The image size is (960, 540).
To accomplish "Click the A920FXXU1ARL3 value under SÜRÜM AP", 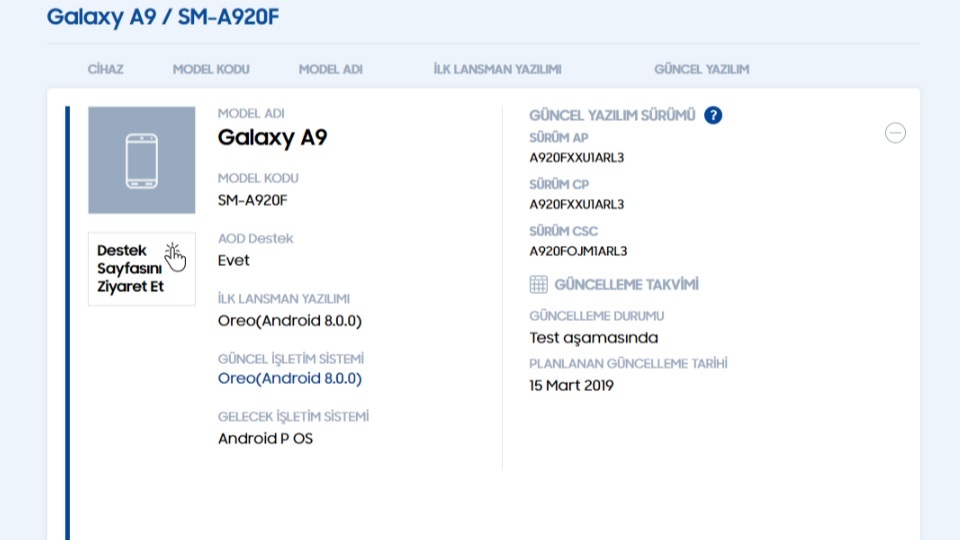I will point(577,157).
